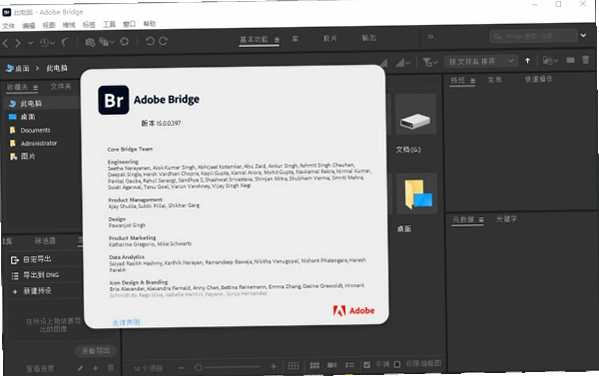Viewport: 599px width, 376px height.
Task: Switch to 胶片 workspace
Action: coord(330,38)
